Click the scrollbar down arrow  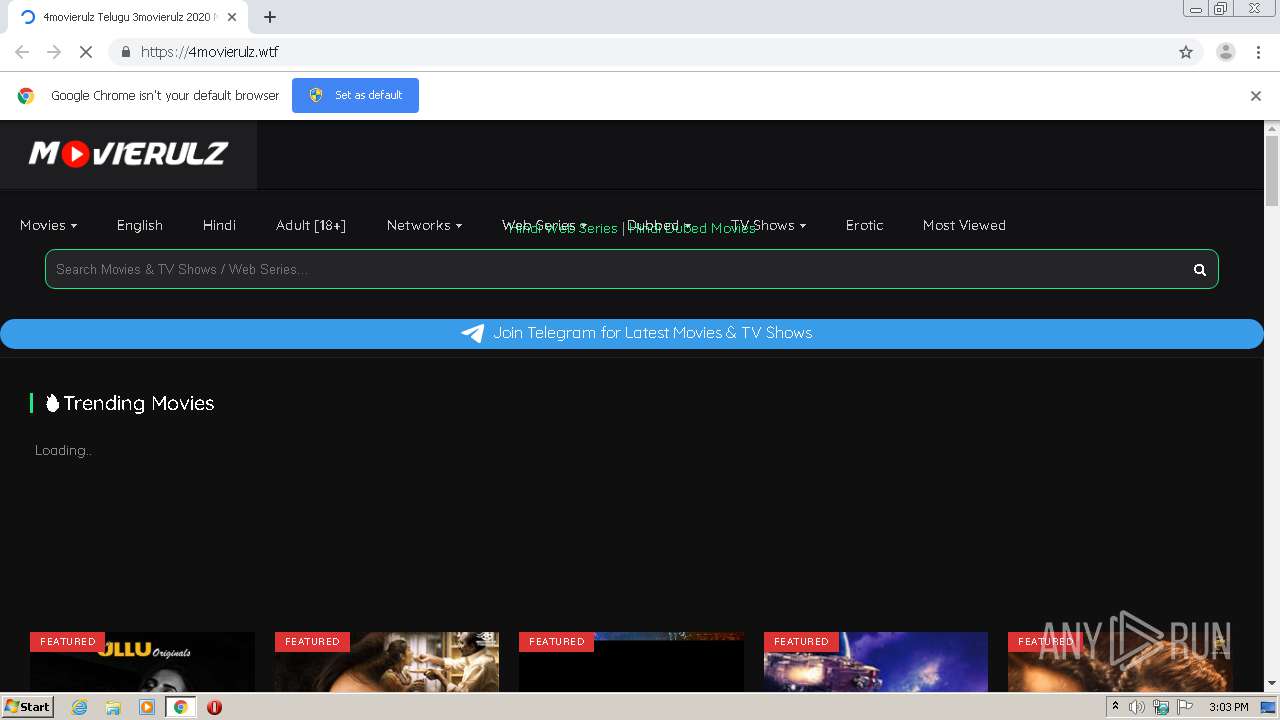click(x=1272, y=684)
